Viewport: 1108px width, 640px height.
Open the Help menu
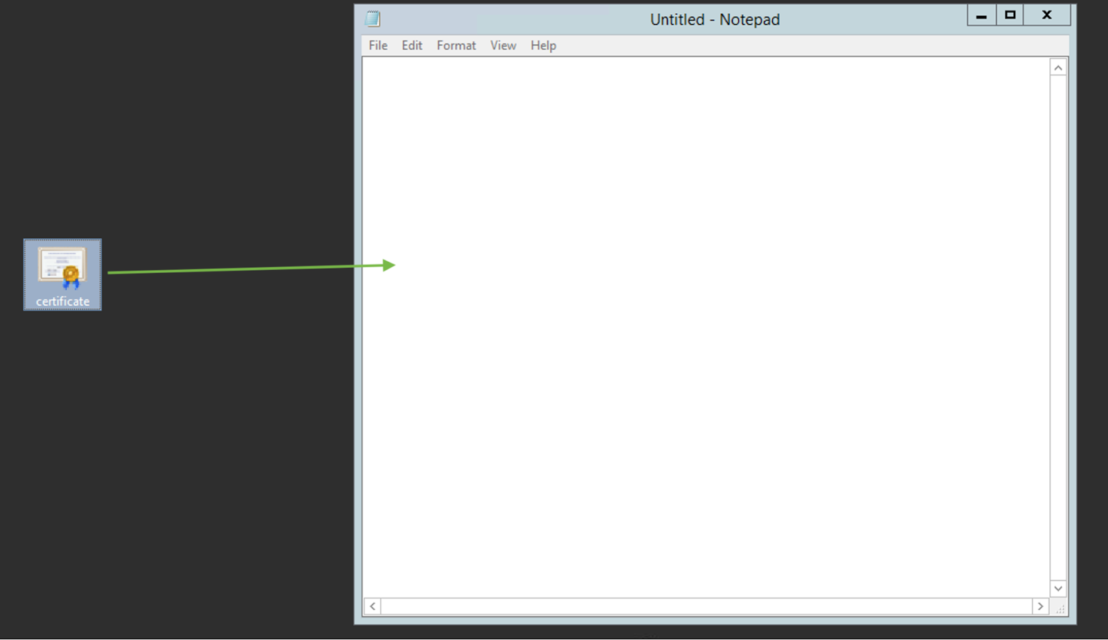pyautogui.click(x=543, y=45)
